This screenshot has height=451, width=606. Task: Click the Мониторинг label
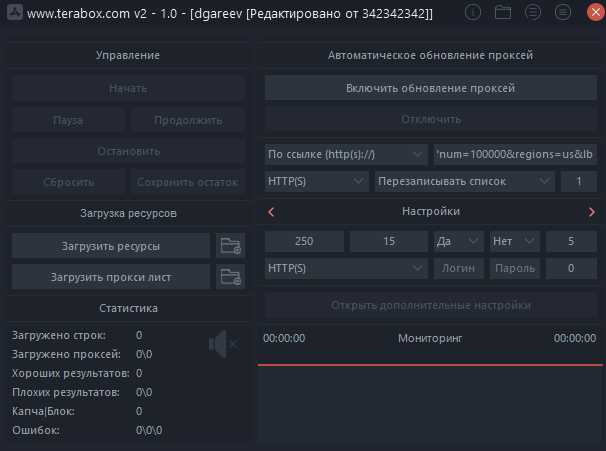430,339
